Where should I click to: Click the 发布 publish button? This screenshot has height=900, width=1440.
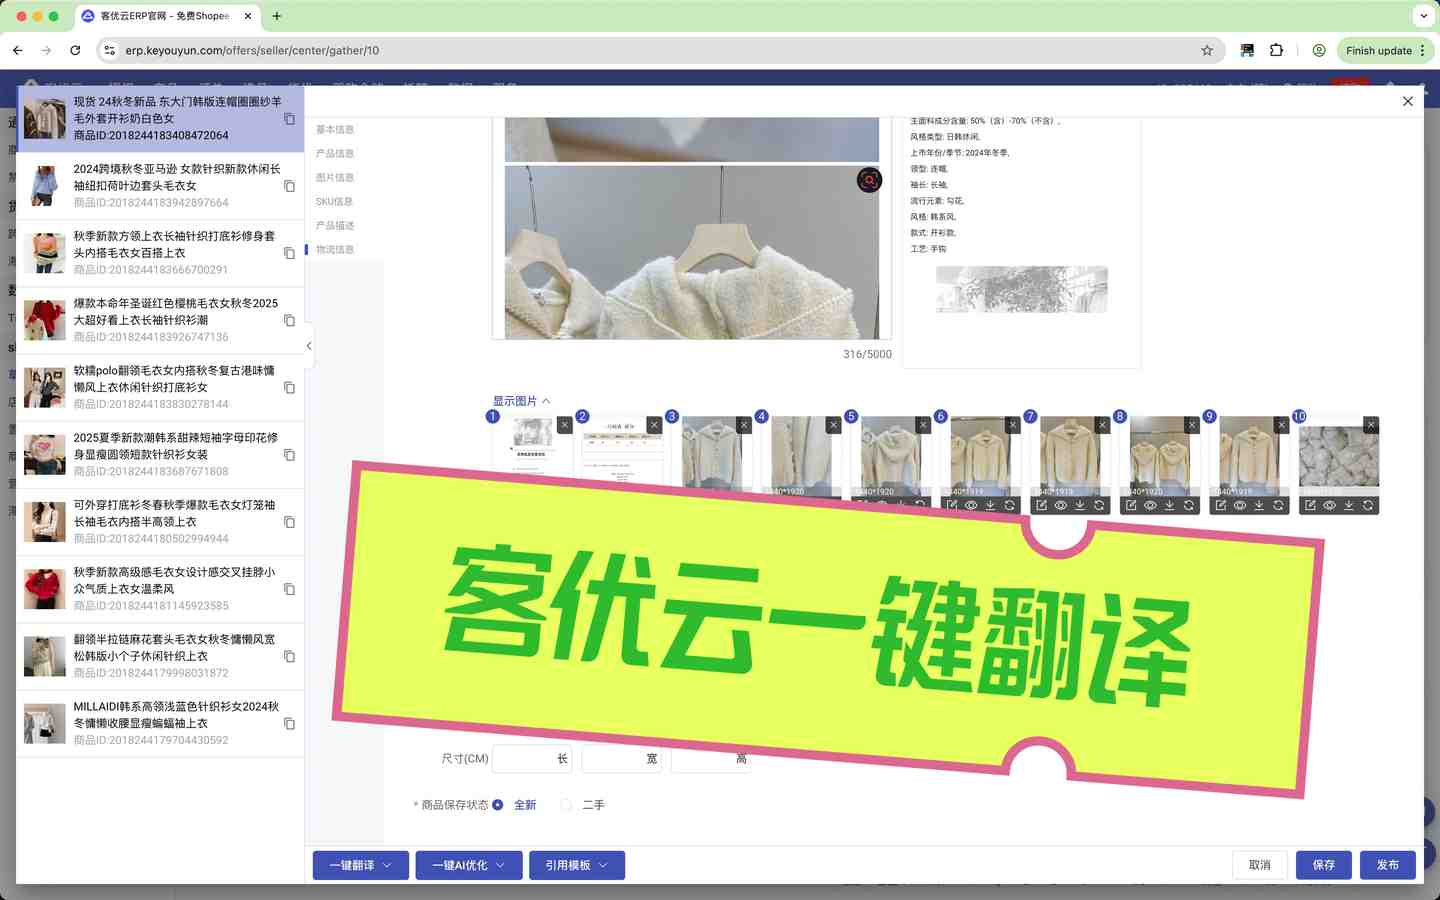point(1387,865)
